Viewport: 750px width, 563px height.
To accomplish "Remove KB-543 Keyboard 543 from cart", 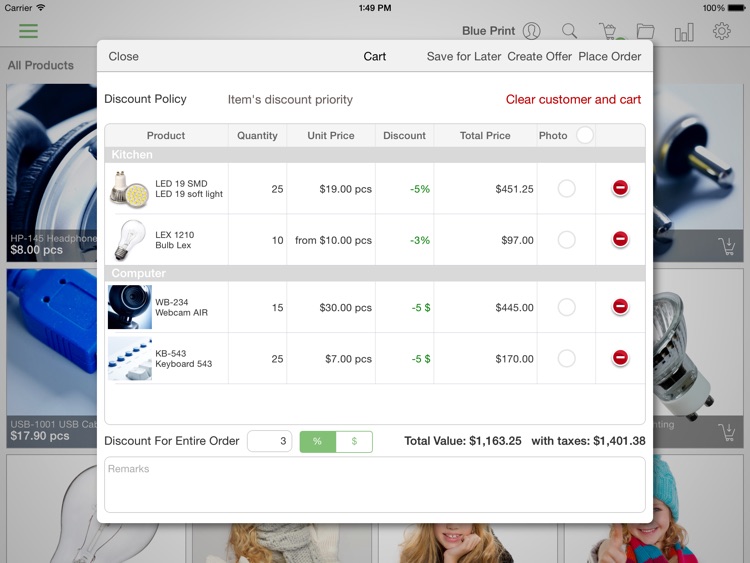I will (620, 358).
